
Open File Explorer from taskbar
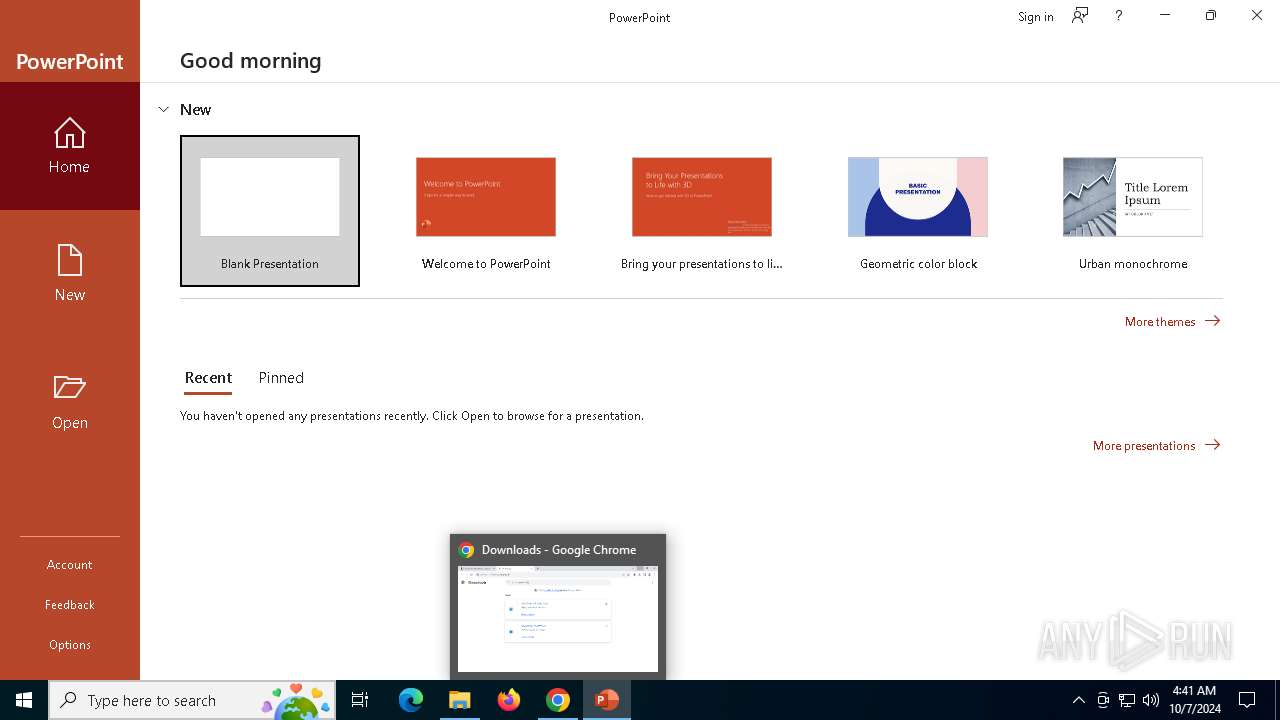(x=460, y=700)
